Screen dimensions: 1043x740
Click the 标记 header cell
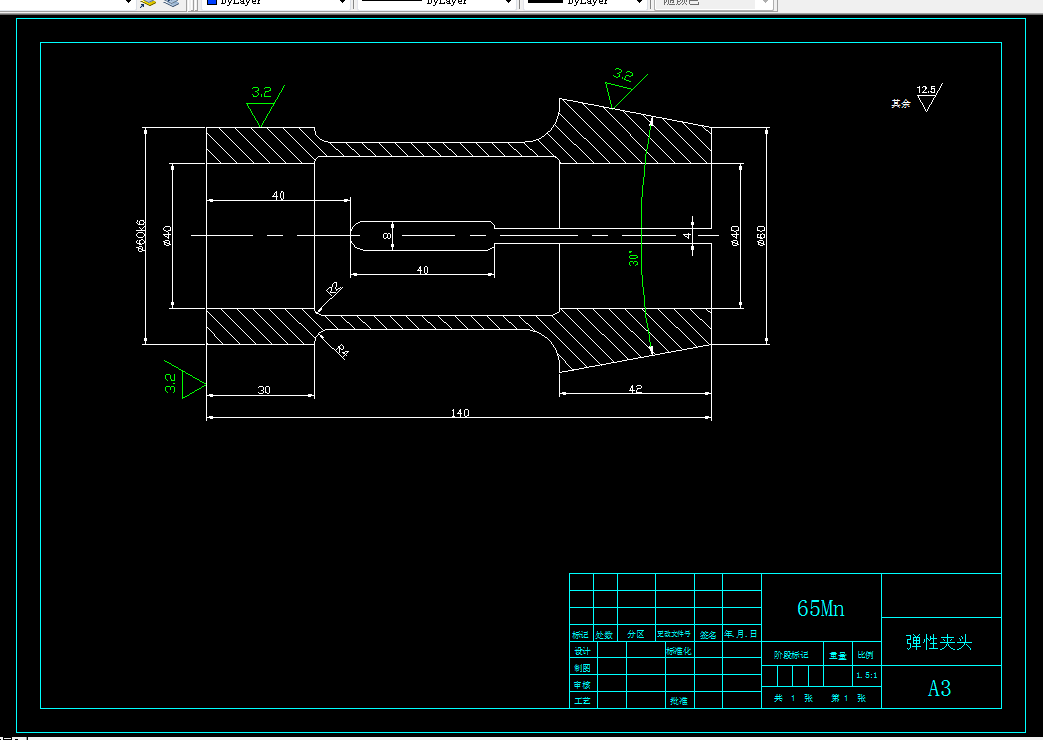(580, 634)
